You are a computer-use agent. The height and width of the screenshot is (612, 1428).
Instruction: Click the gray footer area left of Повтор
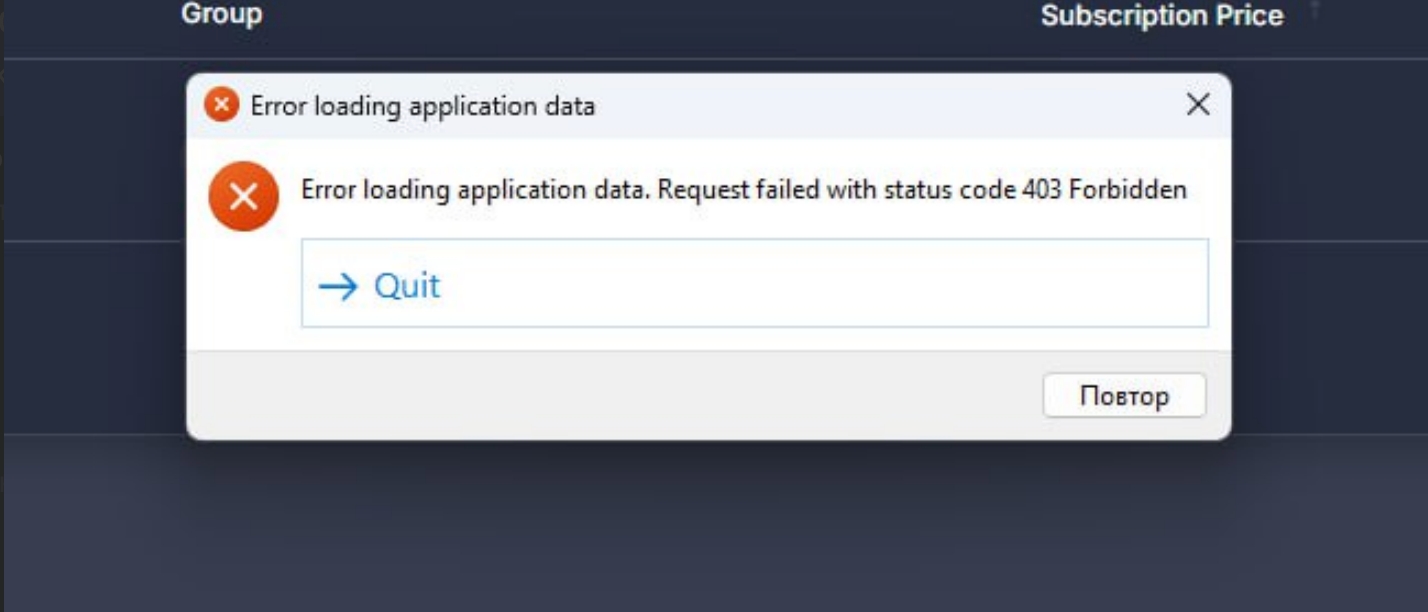coord(600,395)
